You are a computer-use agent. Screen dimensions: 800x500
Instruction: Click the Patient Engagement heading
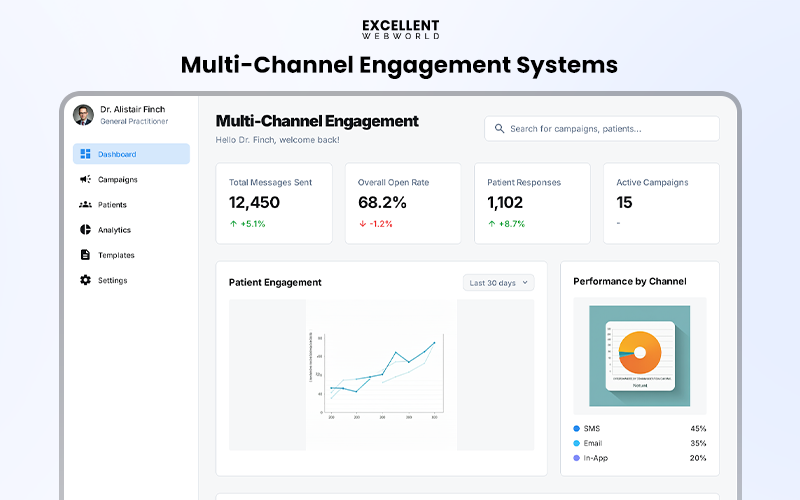[275, 283]
